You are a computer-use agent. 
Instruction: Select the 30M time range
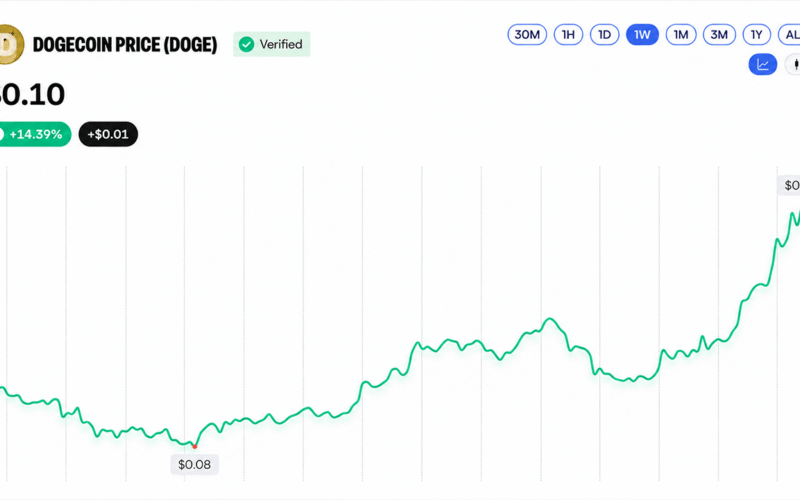[527, 35]
